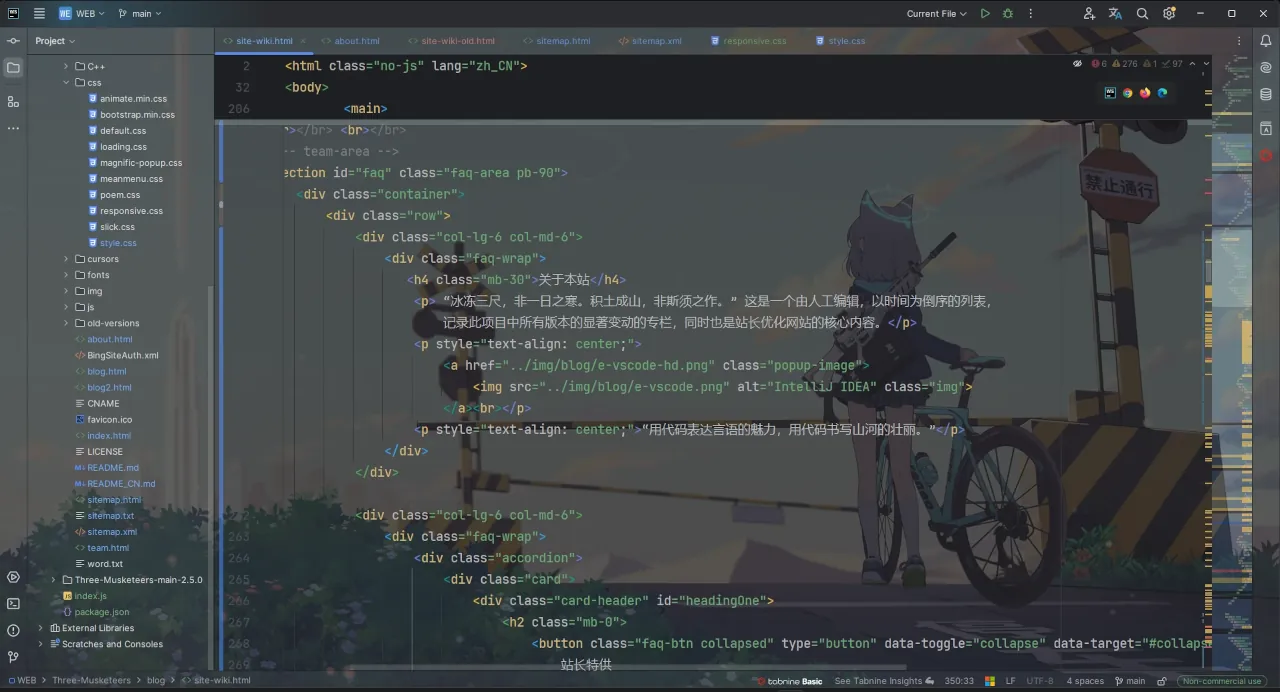
Task: Run the current file with the green play icon
Action: click(985, 14)
